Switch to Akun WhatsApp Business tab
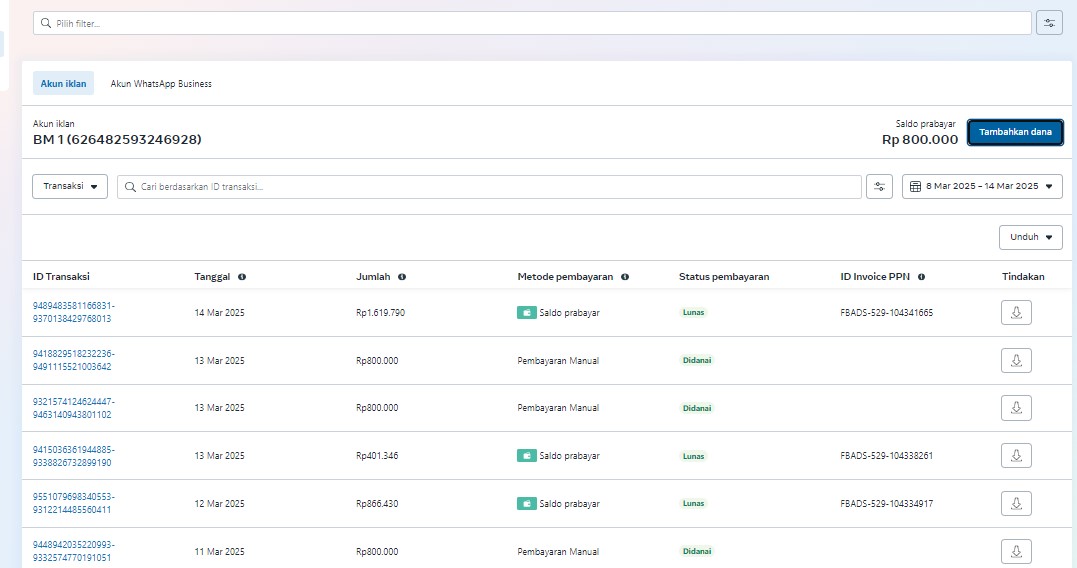This screenshot has height=568, width=1077. coord(161,84)
